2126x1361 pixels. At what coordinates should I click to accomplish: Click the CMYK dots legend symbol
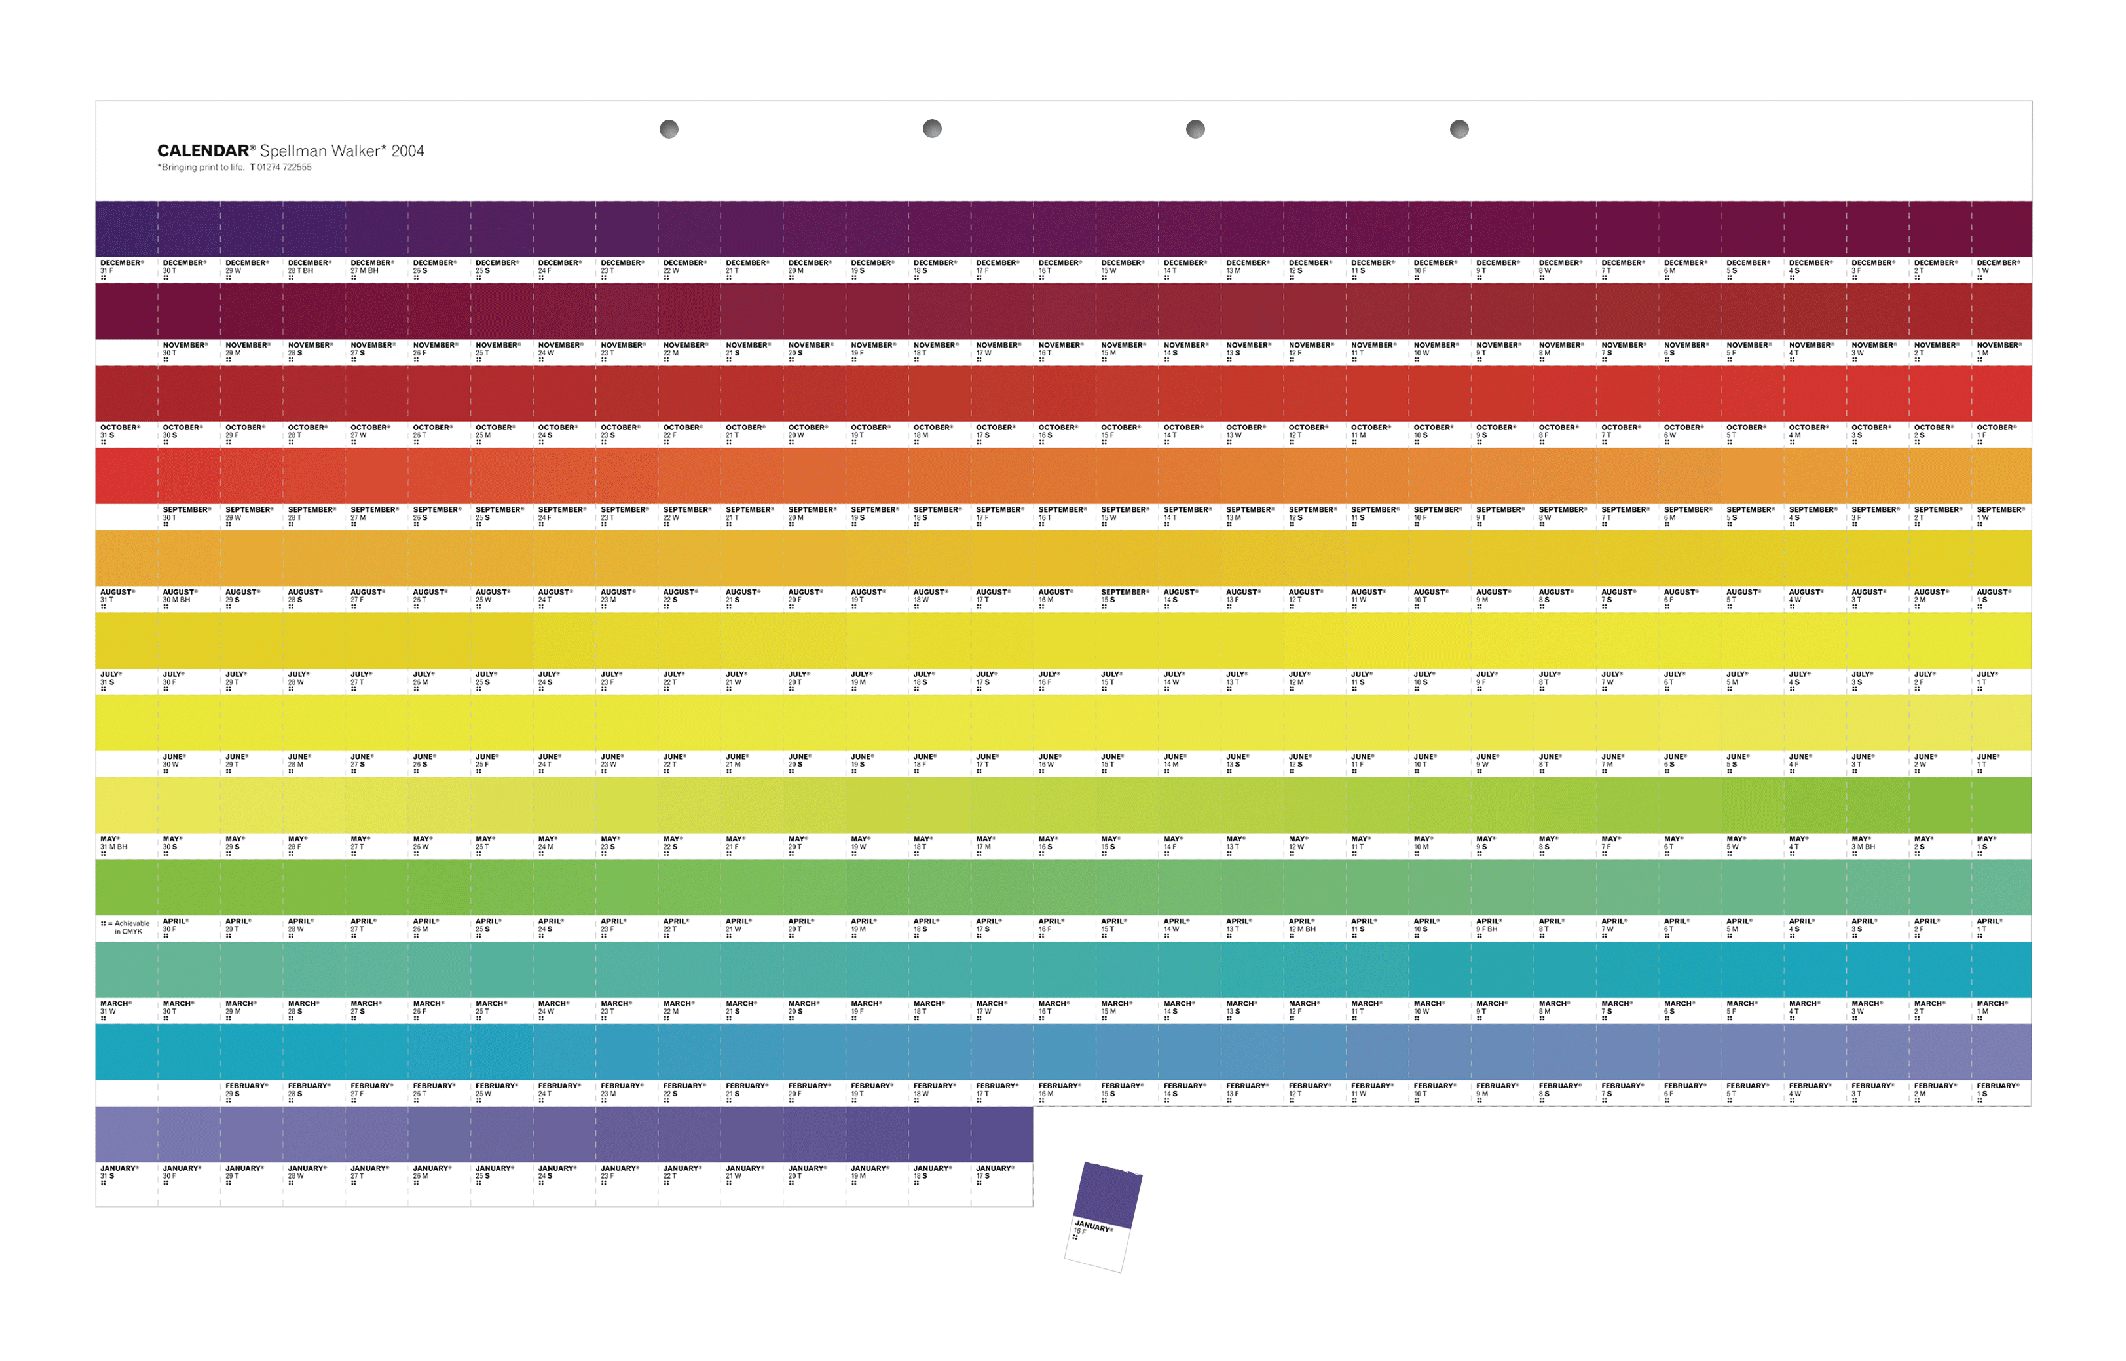pyautogui.click(x=105, y=924)
